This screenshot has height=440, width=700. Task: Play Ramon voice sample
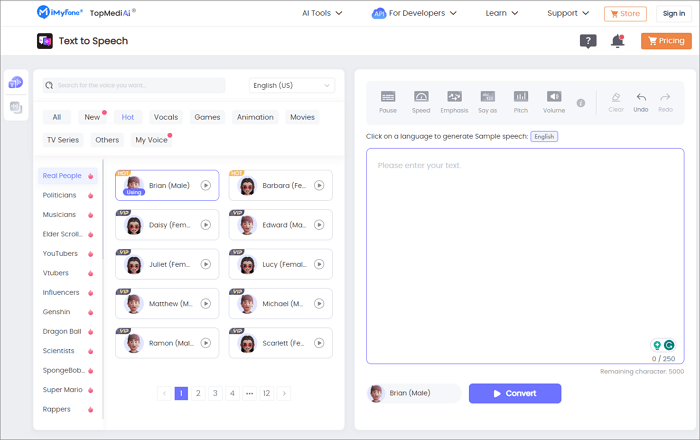[205, 343]
